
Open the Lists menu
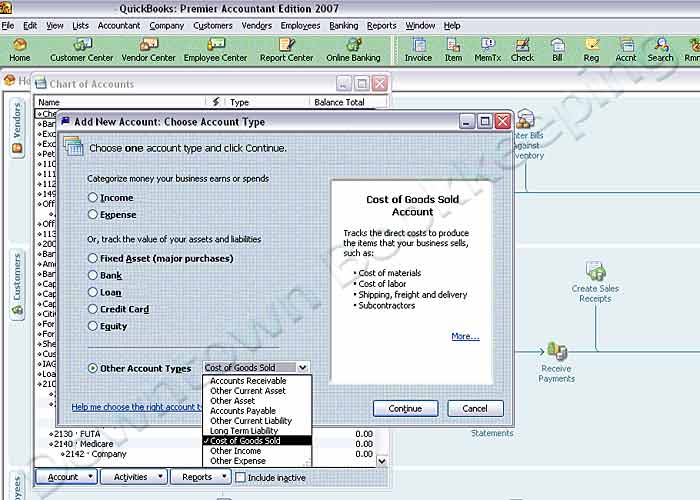tap(80, 25)
